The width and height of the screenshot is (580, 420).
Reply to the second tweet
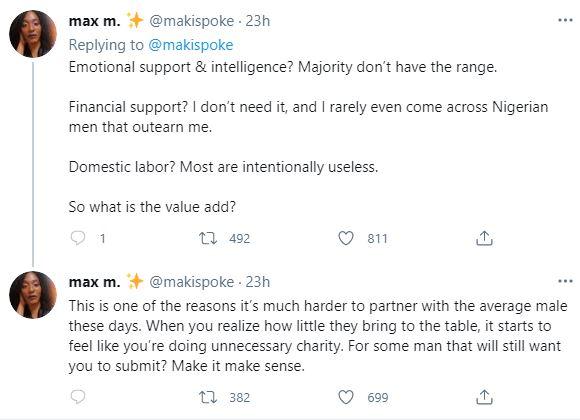pyautogui.click(x=78, y=397)
